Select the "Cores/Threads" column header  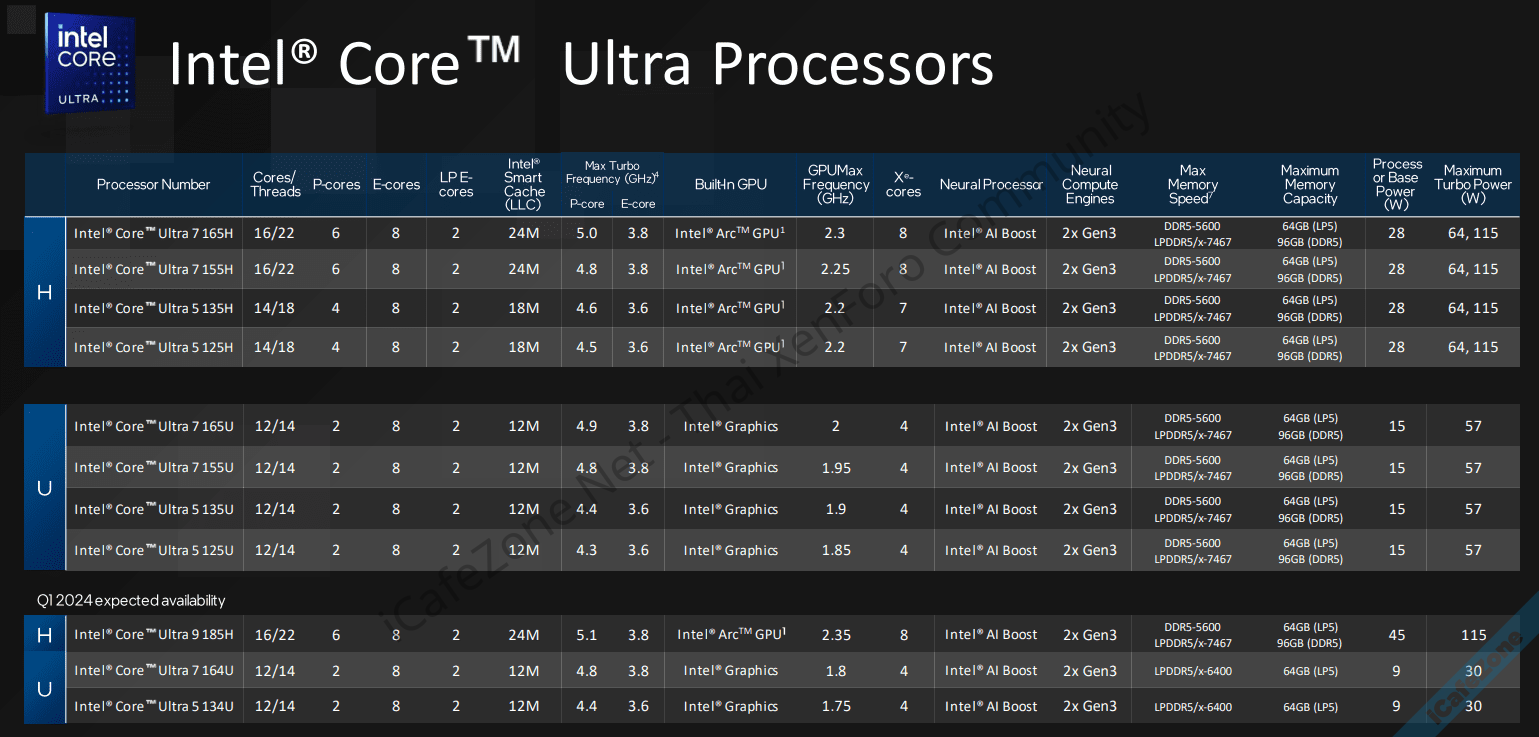(x=275, y=184)
